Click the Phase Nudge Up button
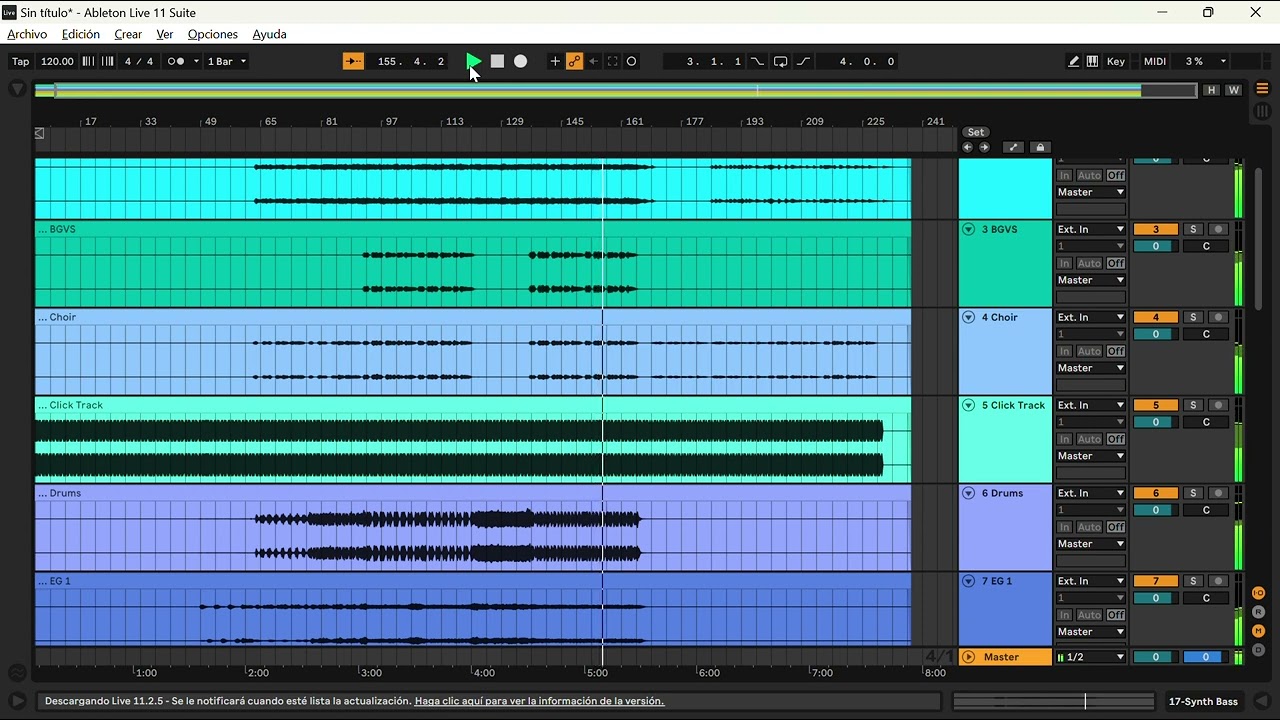The height and width of the screenshot is (720, 1280). pyautogui.click(x=107, y=61)
